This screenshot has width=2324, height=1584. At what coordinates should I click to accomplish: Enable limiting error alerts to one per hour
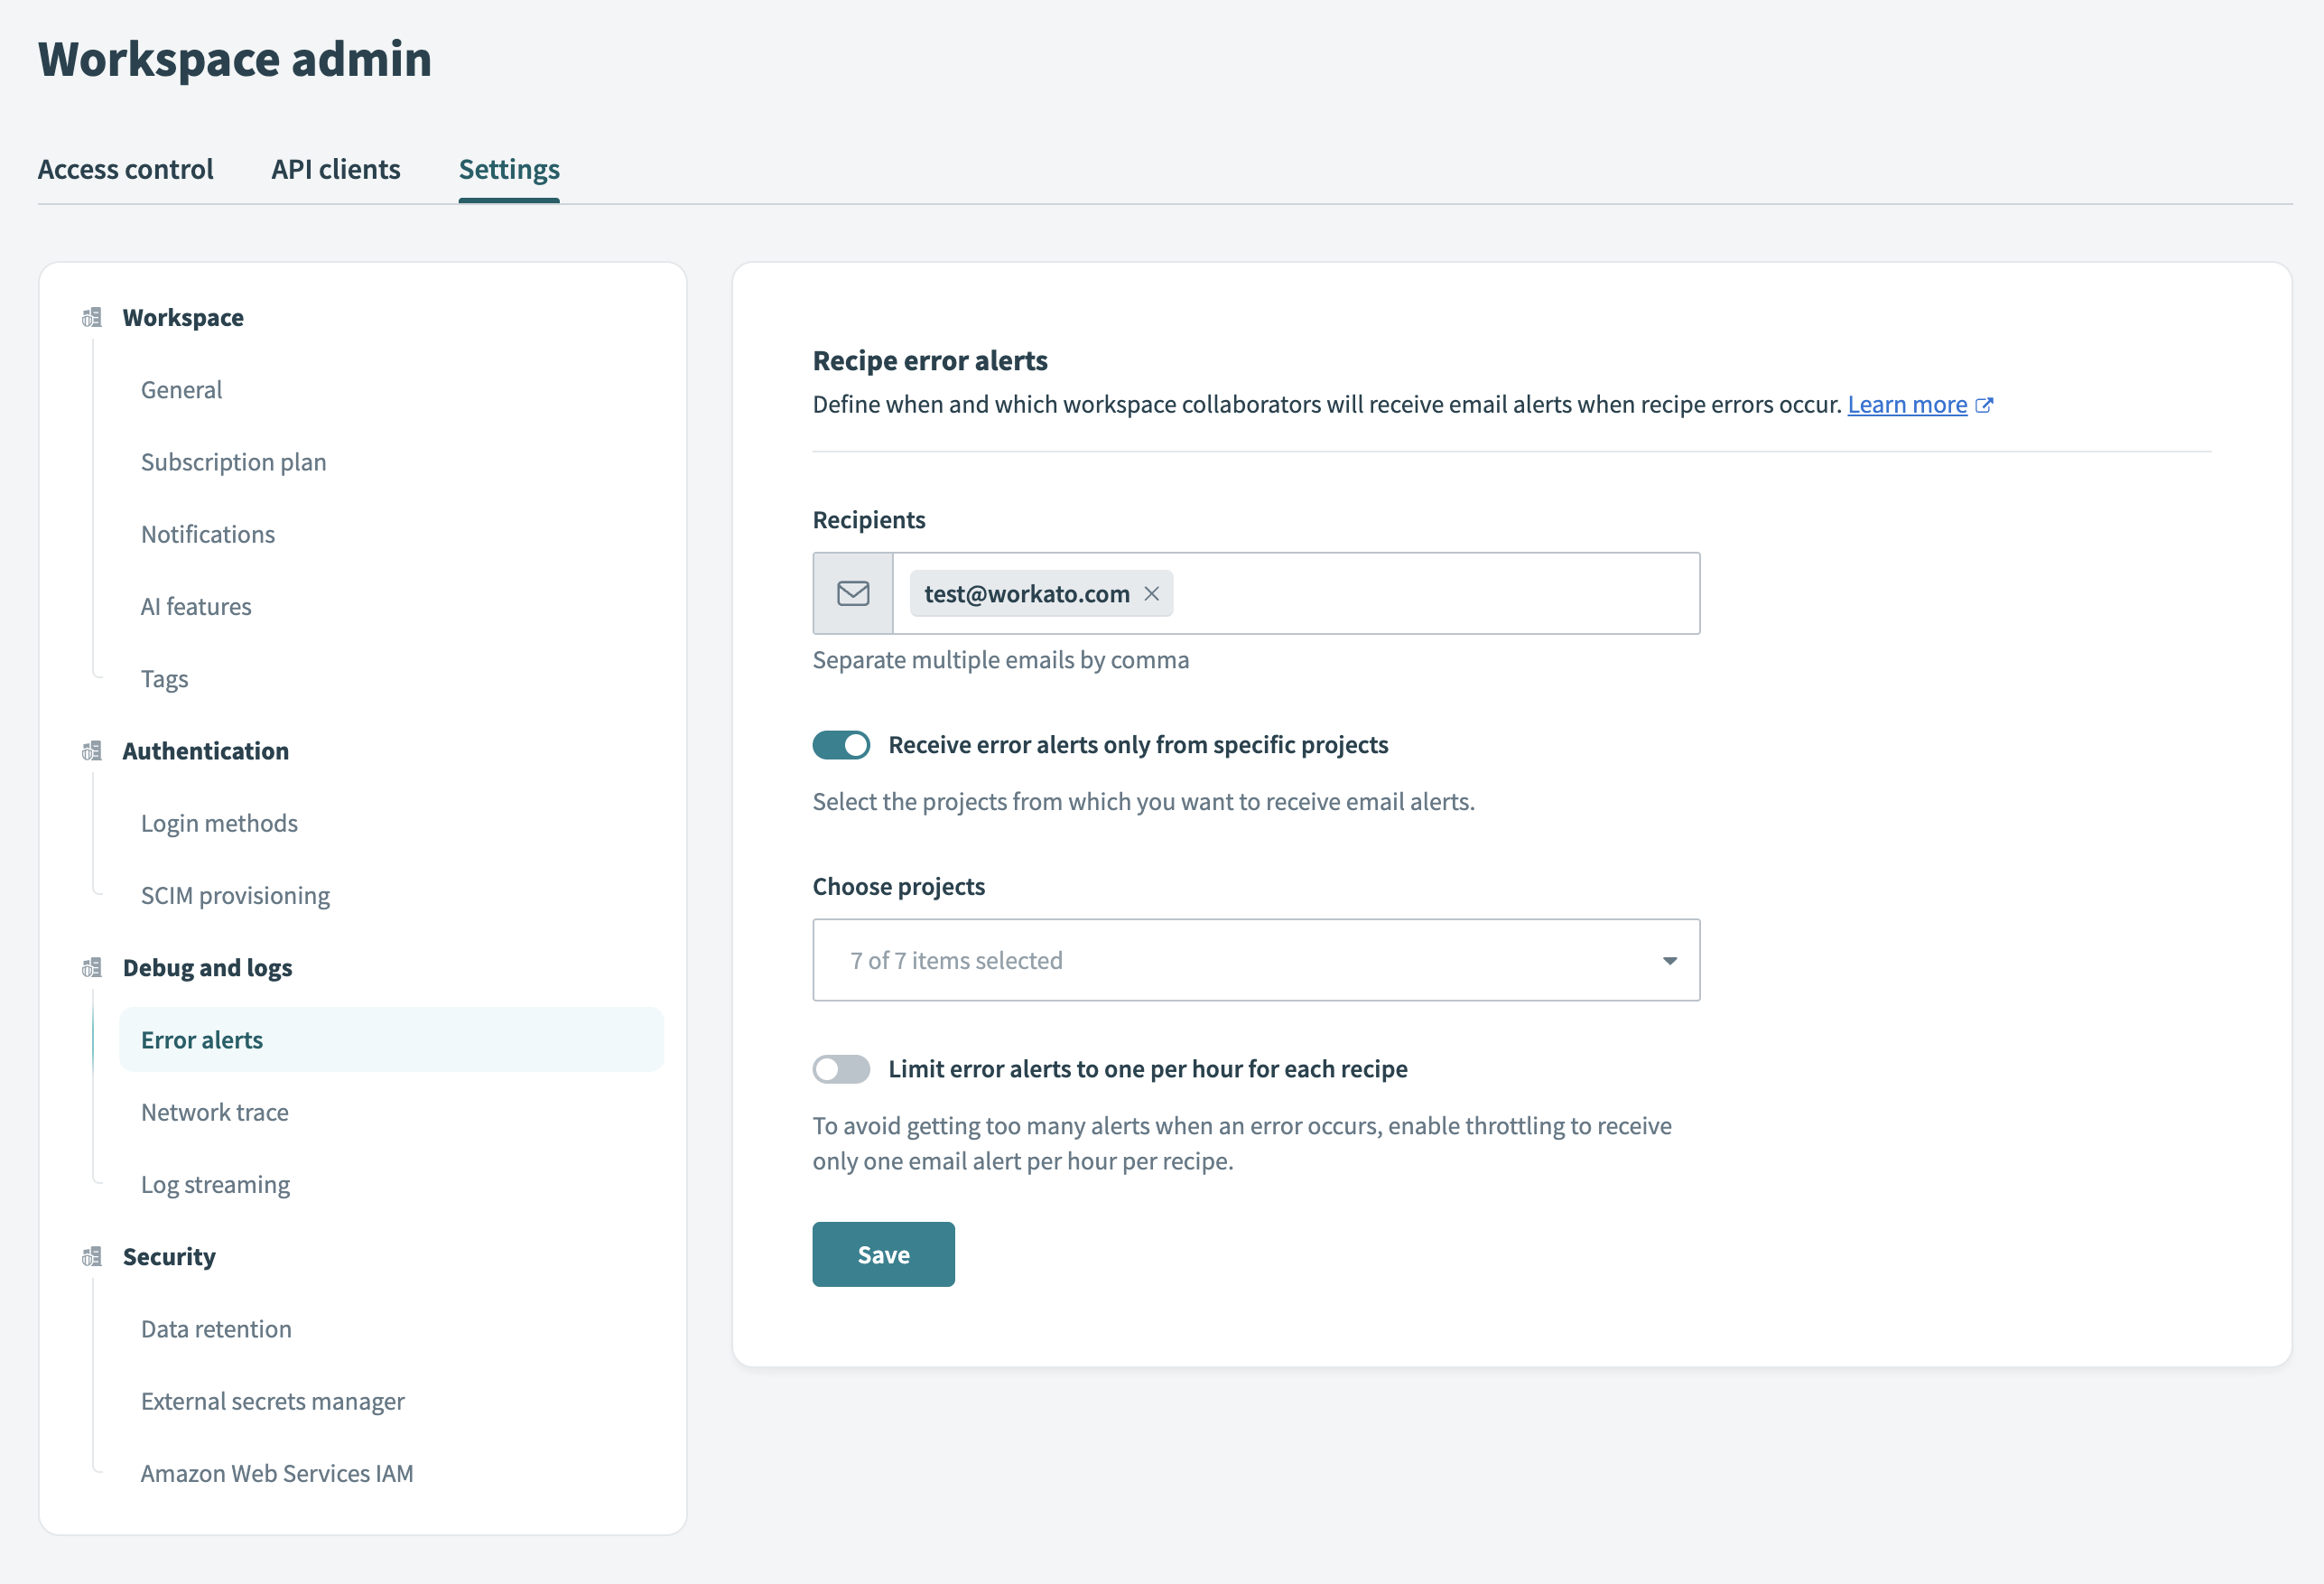click(841, 1068)
